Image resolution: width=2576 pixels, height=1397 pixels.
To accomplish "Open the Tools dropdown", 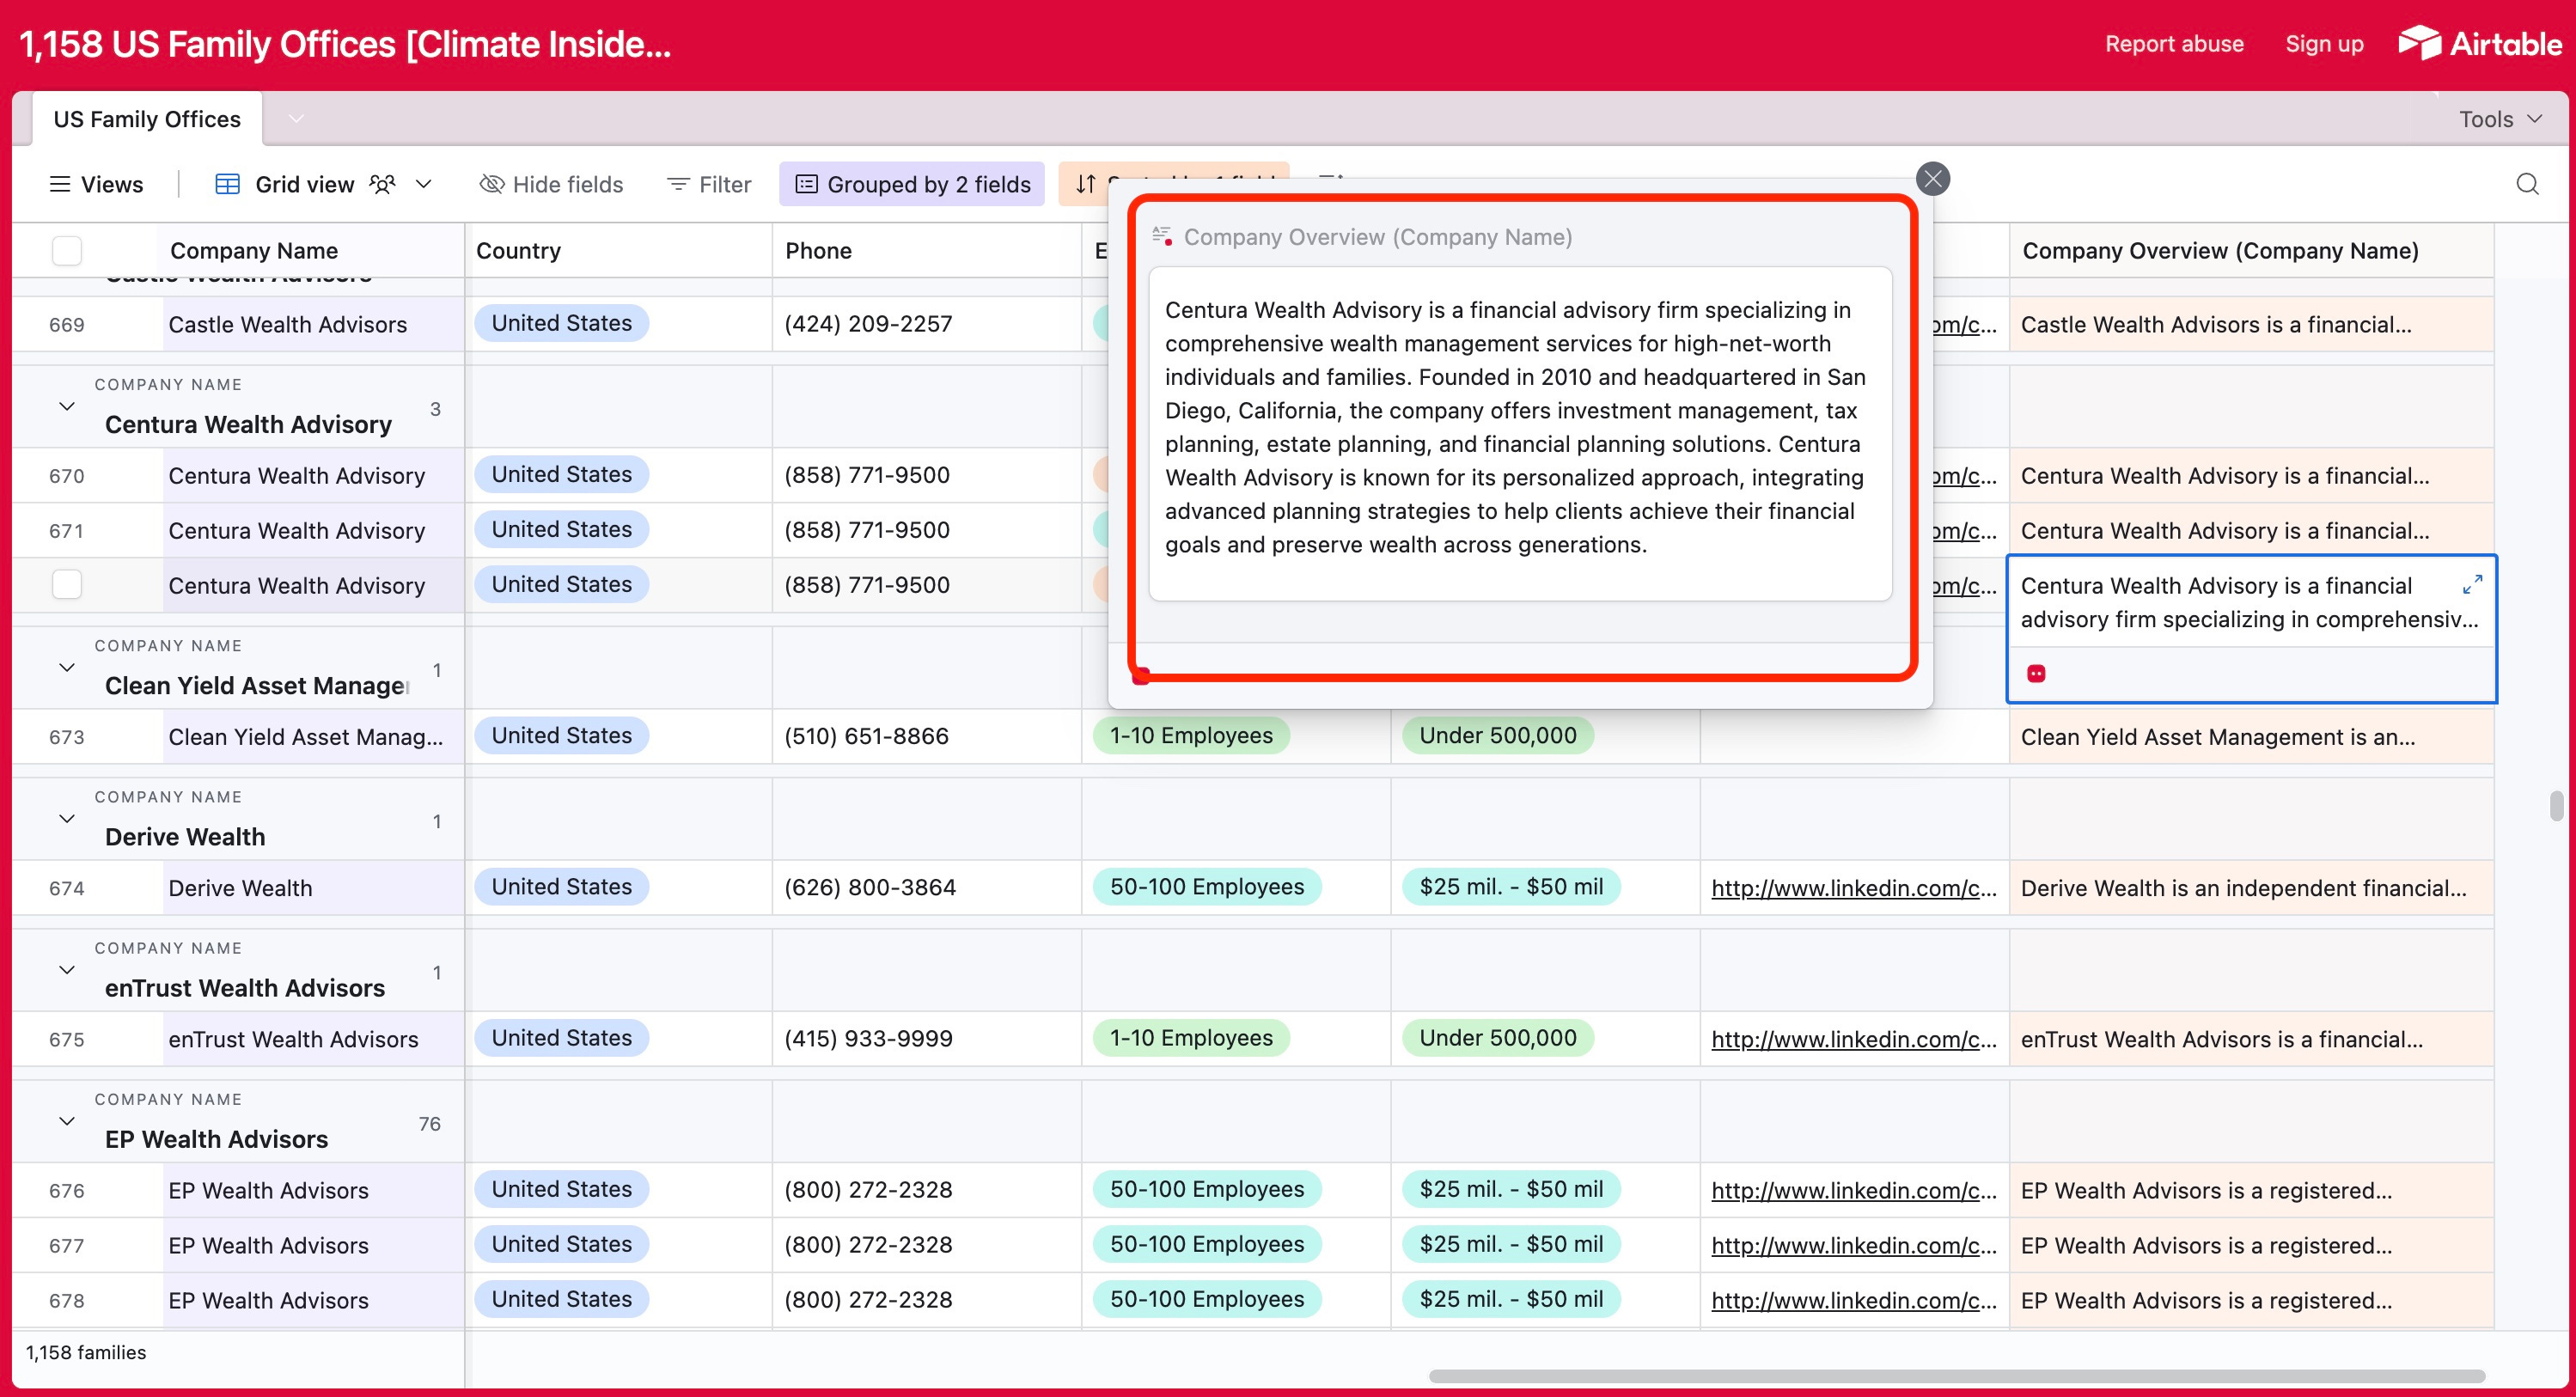I will (x=2499, y=119).
